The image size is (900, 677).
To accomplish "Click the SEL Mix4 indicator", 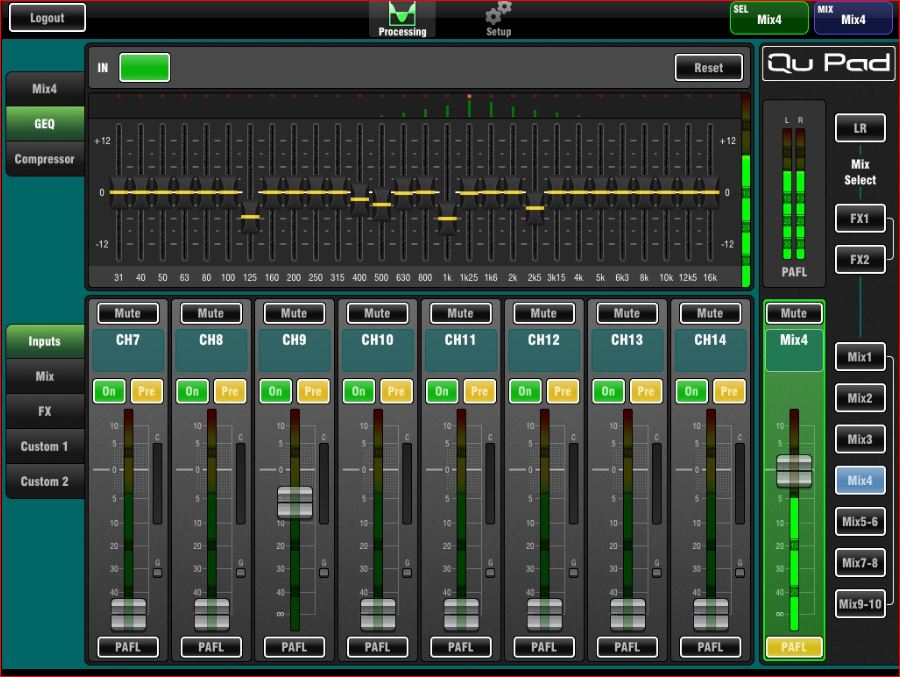I will (769, 18).
